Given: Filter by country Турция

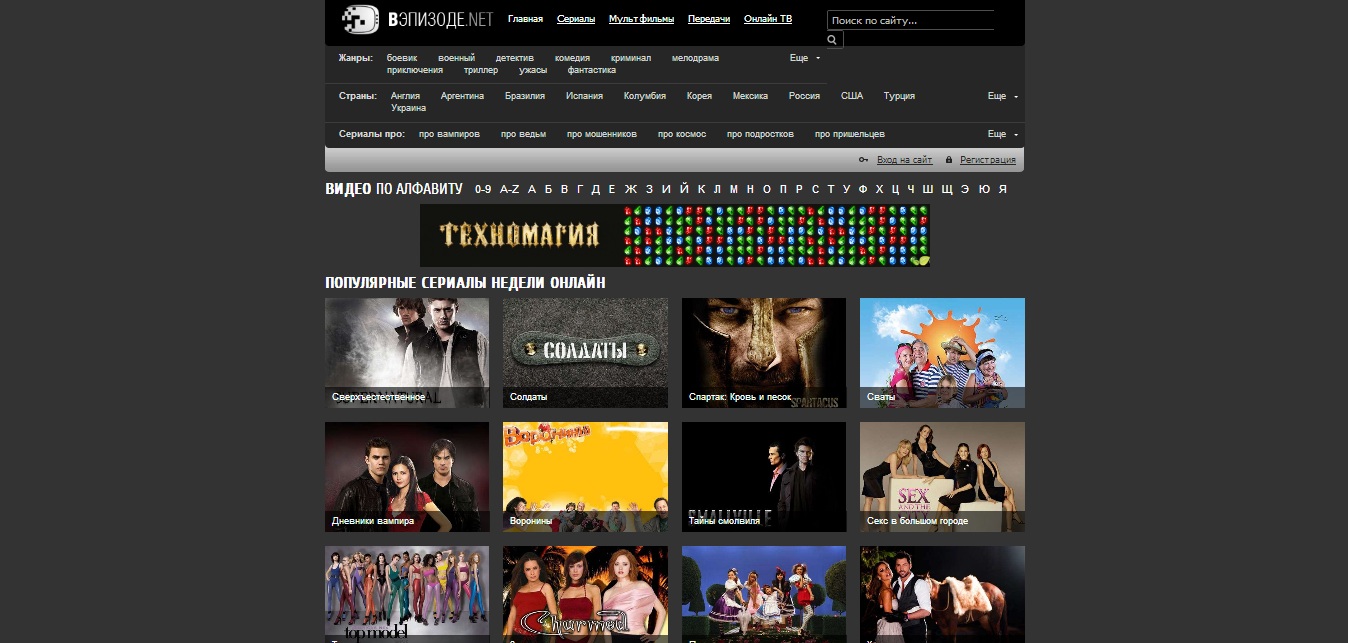Looking at the screenshot, I should [899, 96].
